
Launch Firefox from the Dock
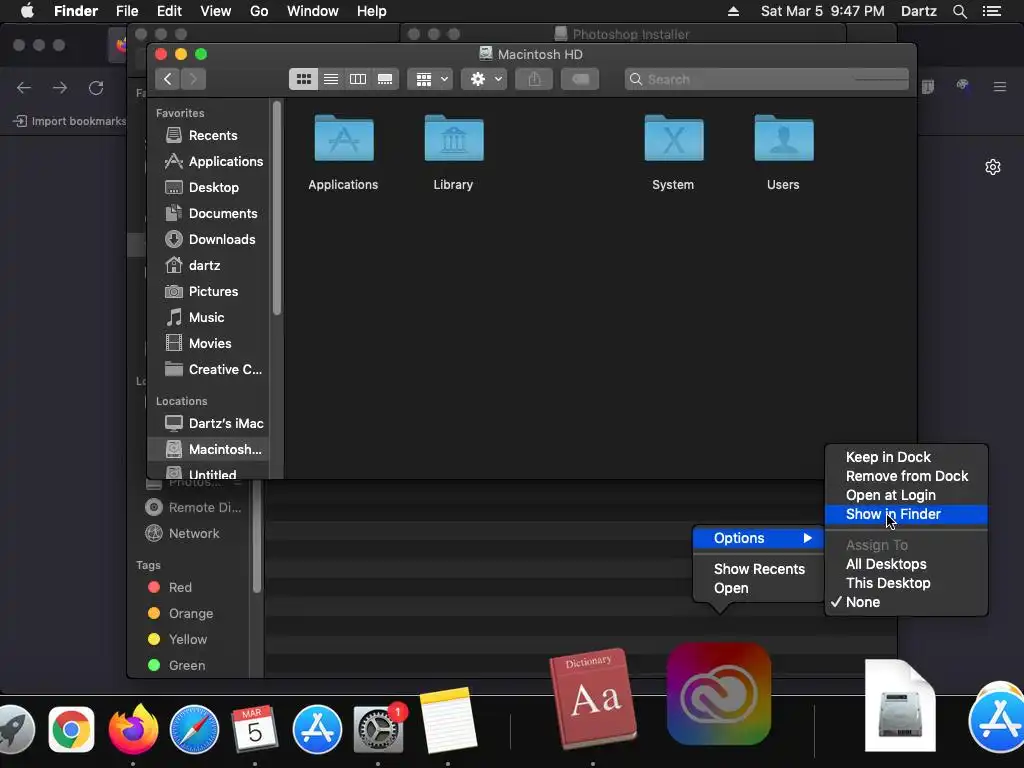coord(133,728)
